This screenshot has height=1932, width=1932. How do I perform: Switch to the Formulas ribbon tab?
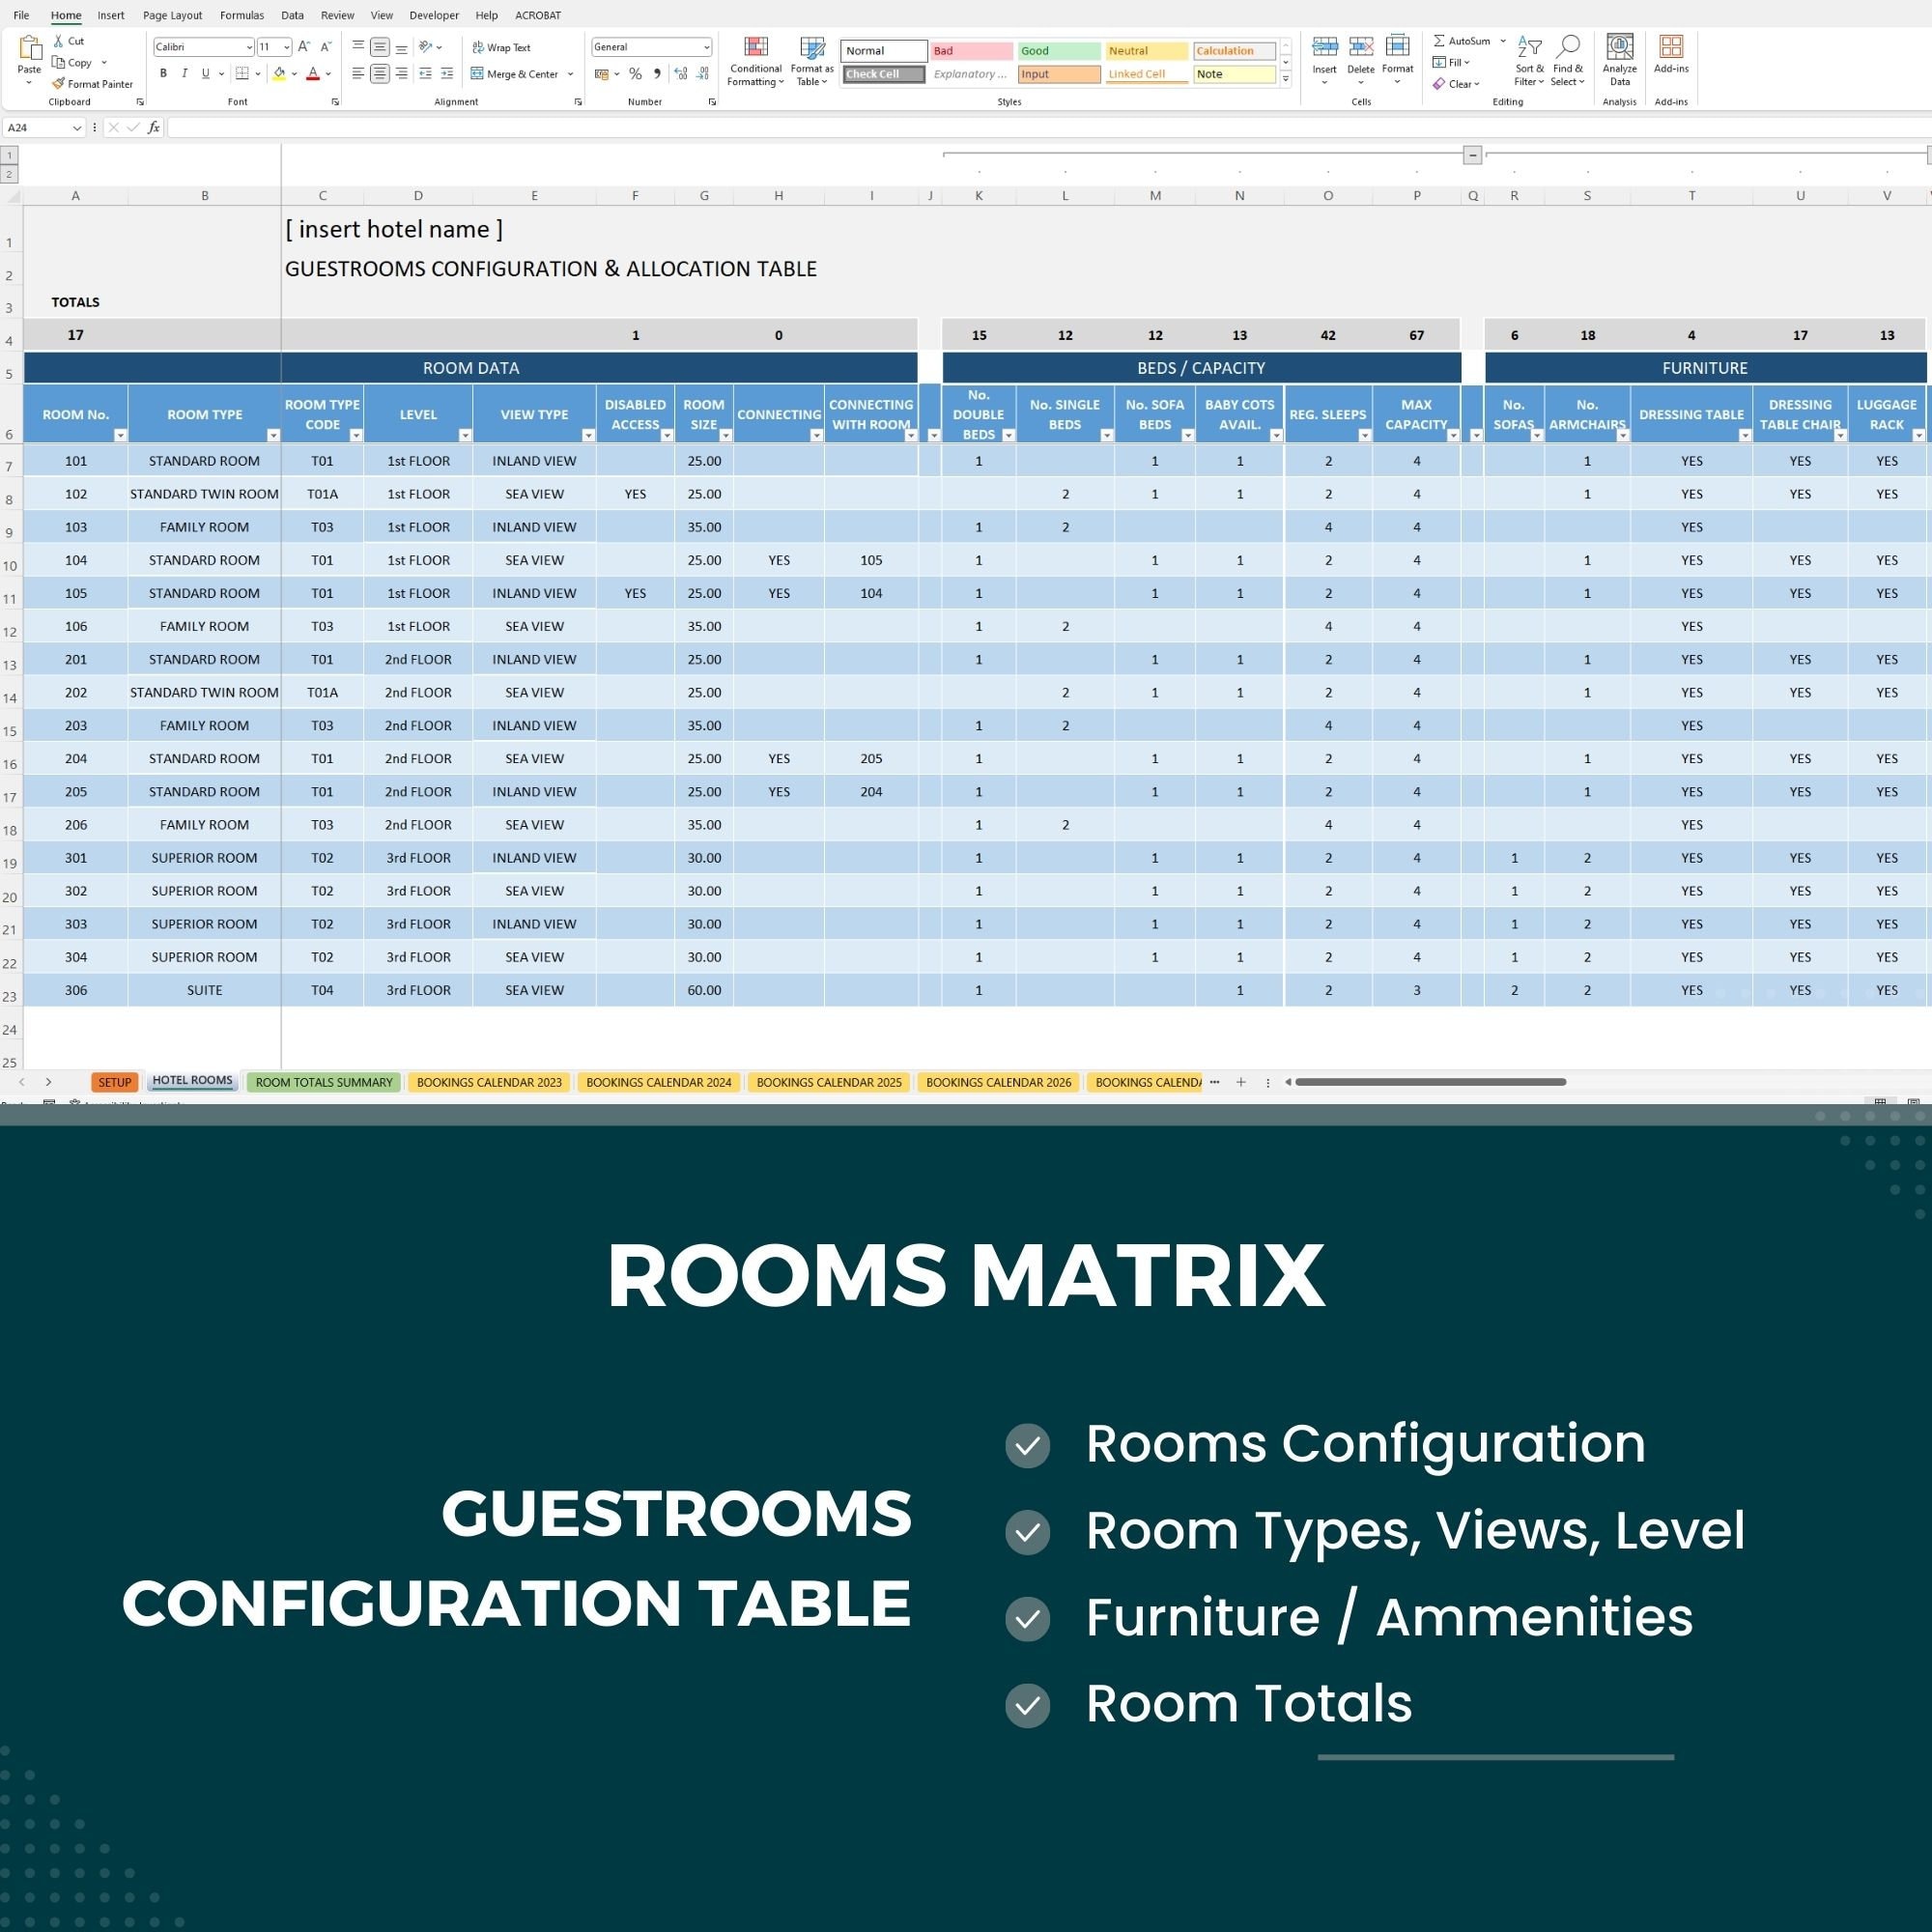pos(241,15)
